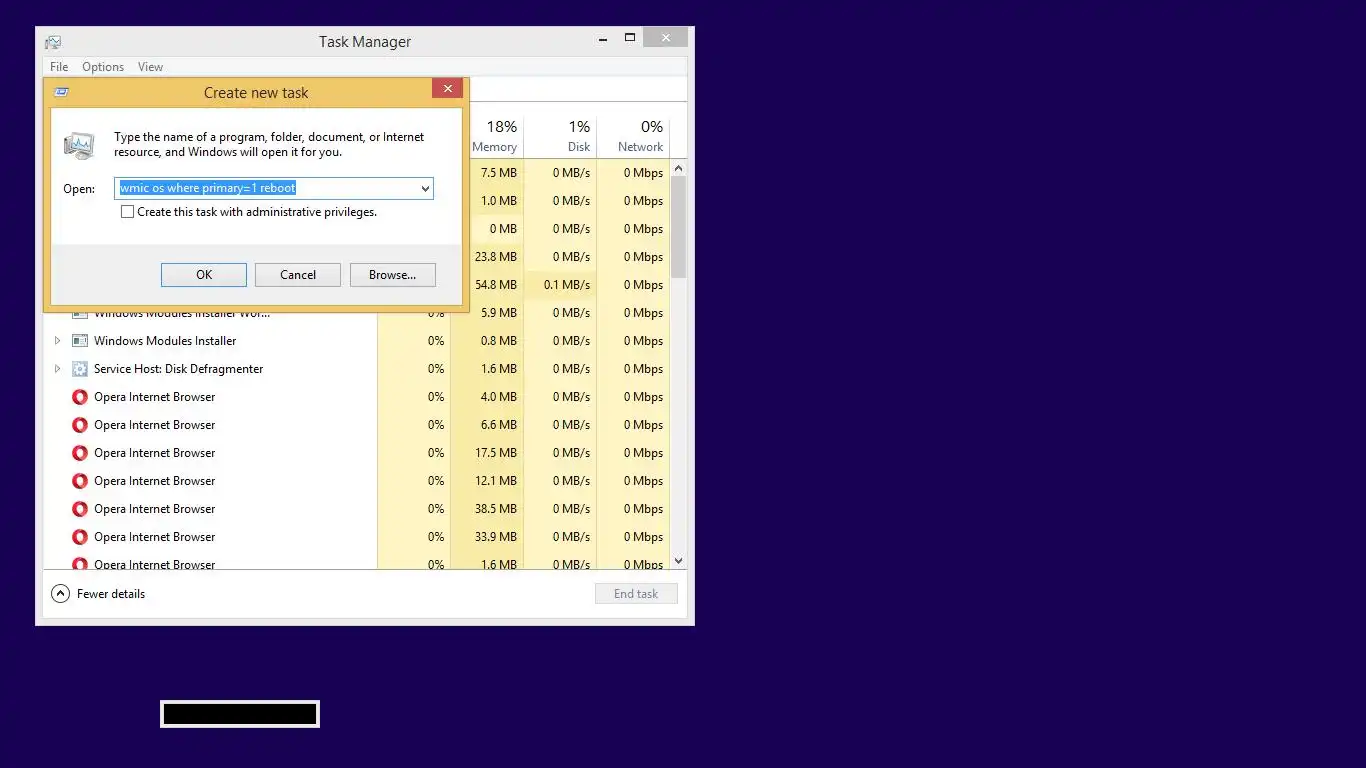Sort by the Disk column header
The height and width of the screenshot is (768, 1366).
coord(579,147)
